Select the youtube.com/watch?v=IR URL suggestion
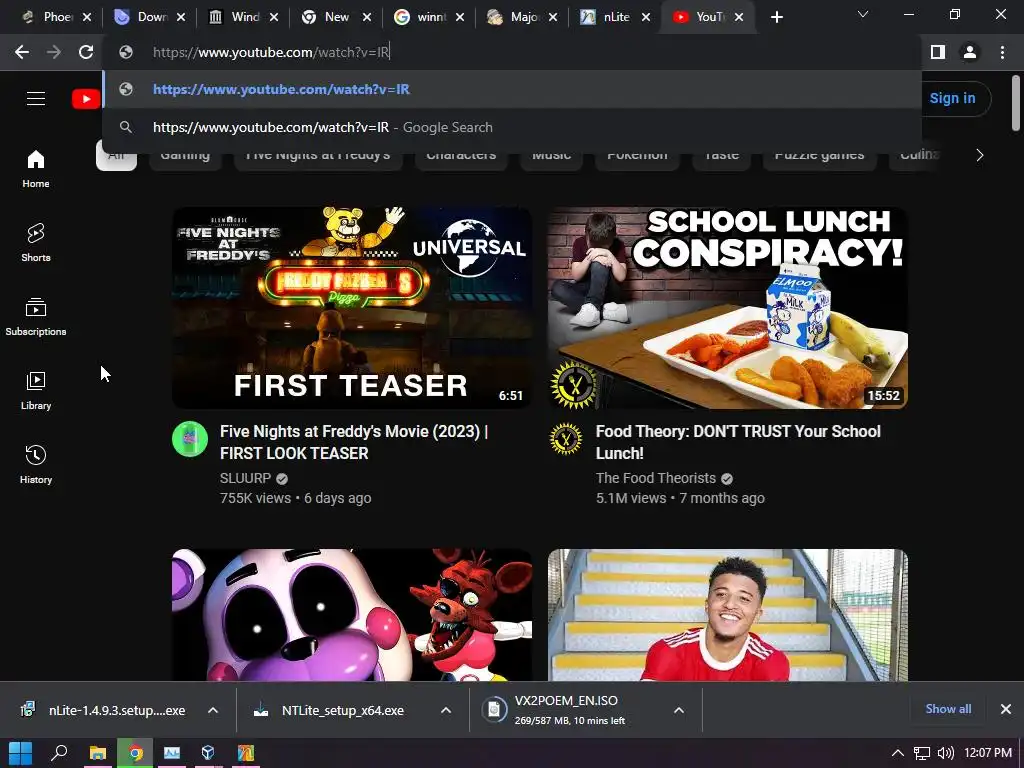1024x768 pixels. (511, 89)
